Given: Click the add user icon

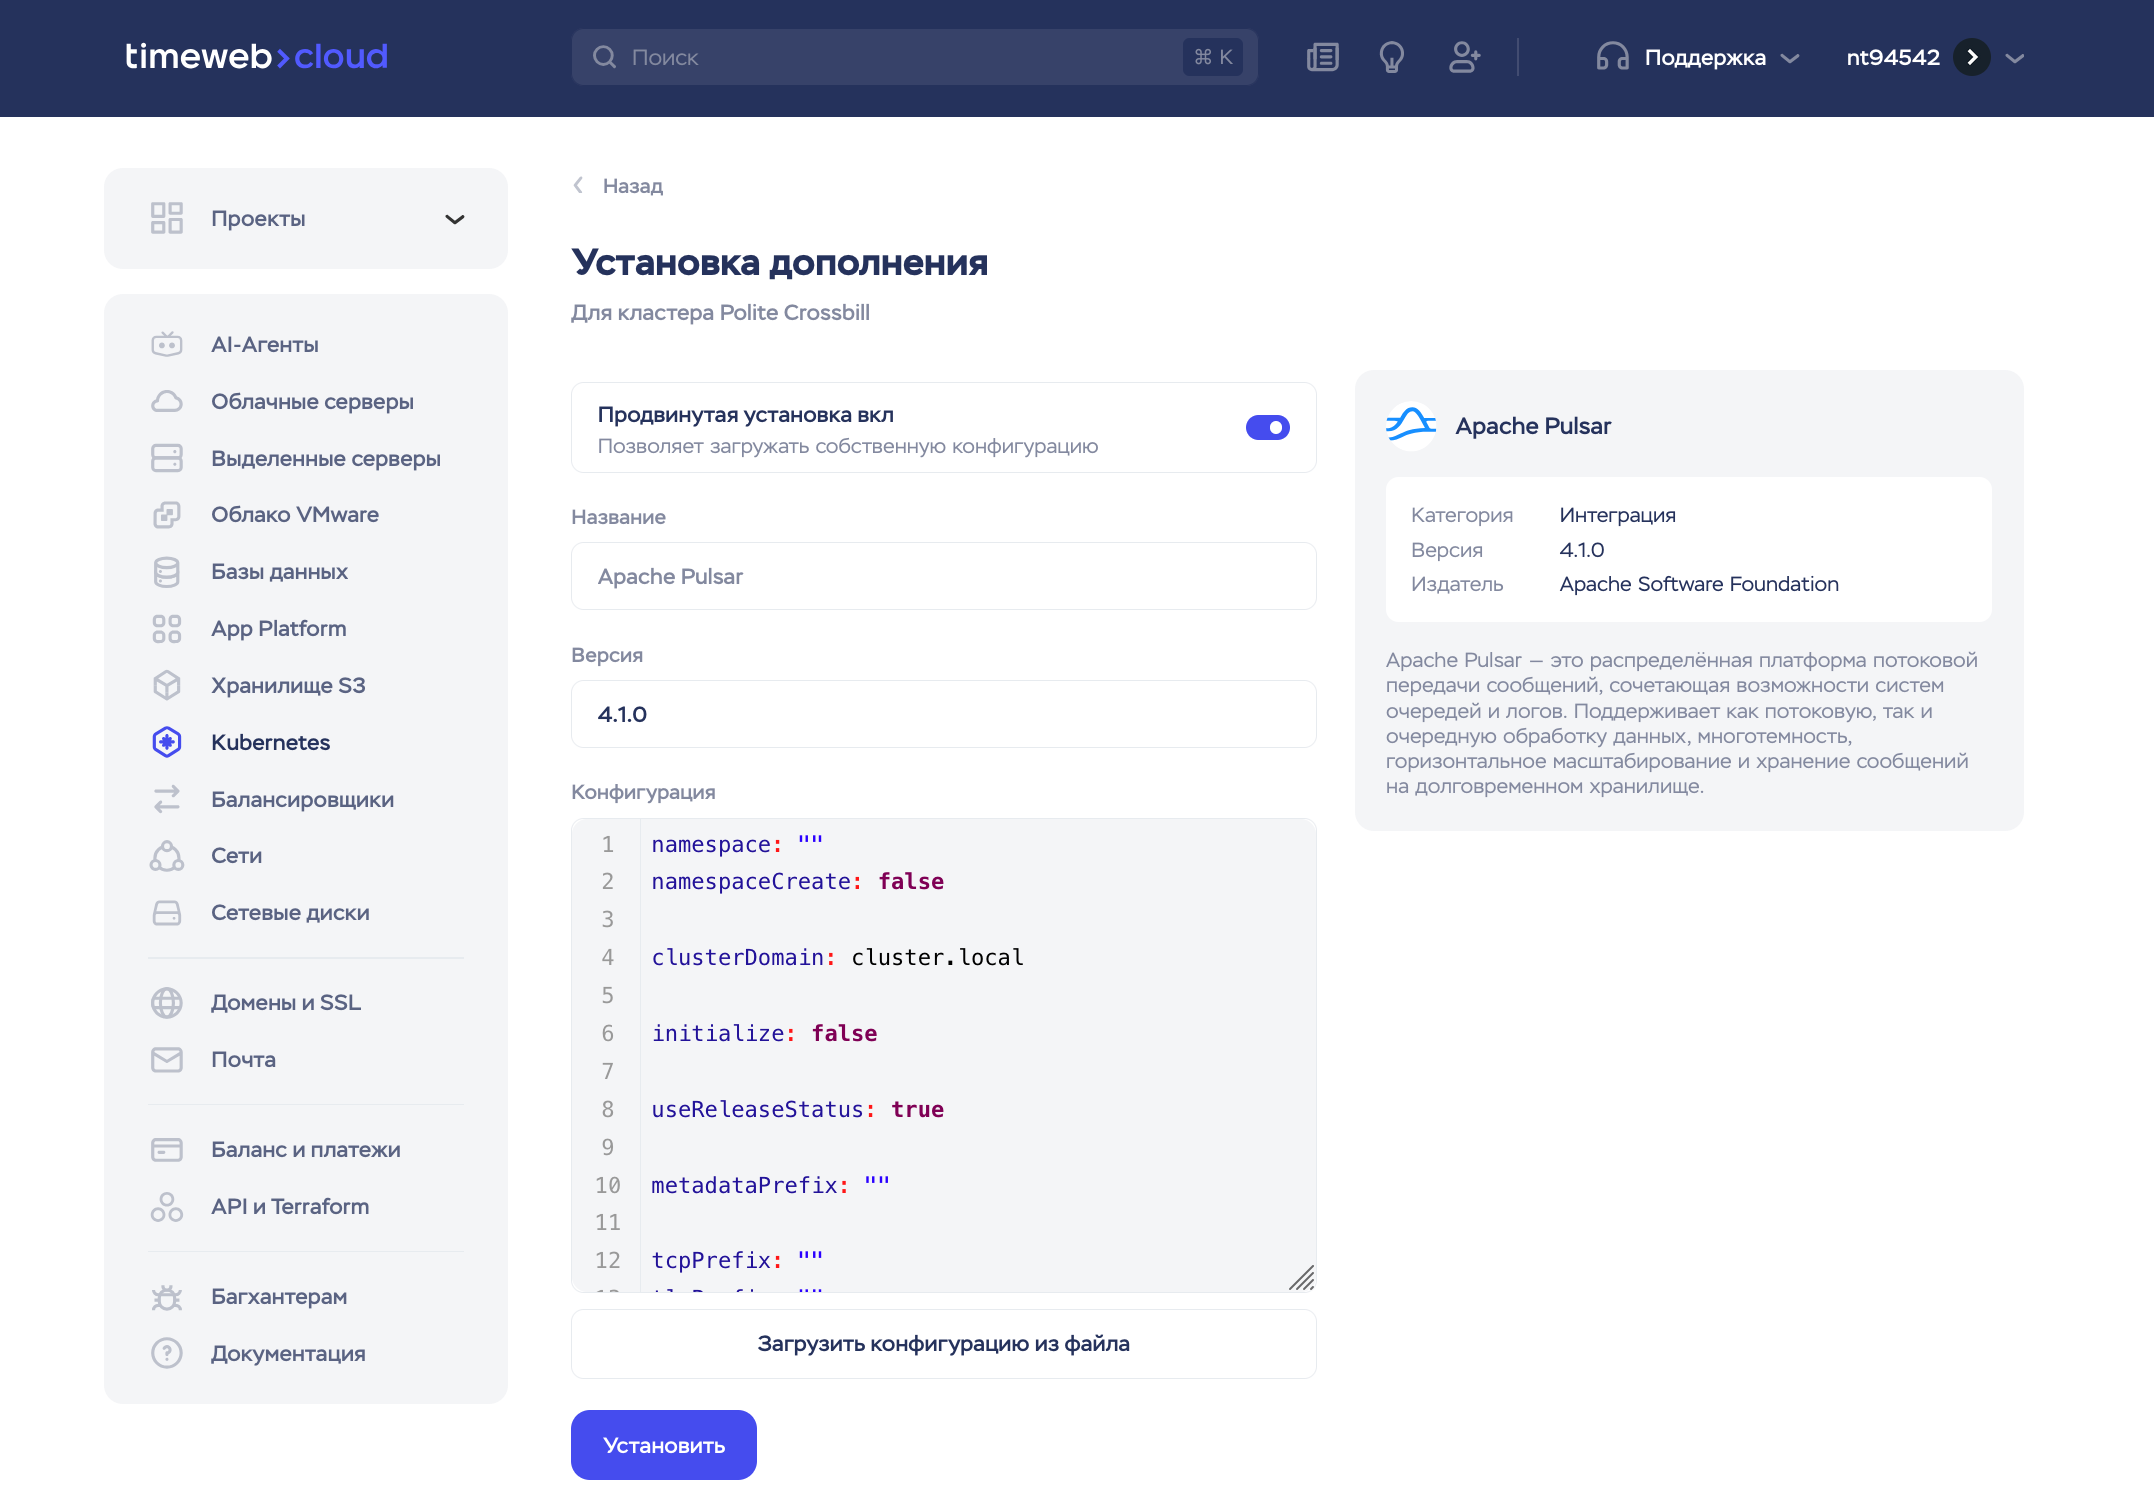Looking at the screenshot, I should tap(1464, 57).
